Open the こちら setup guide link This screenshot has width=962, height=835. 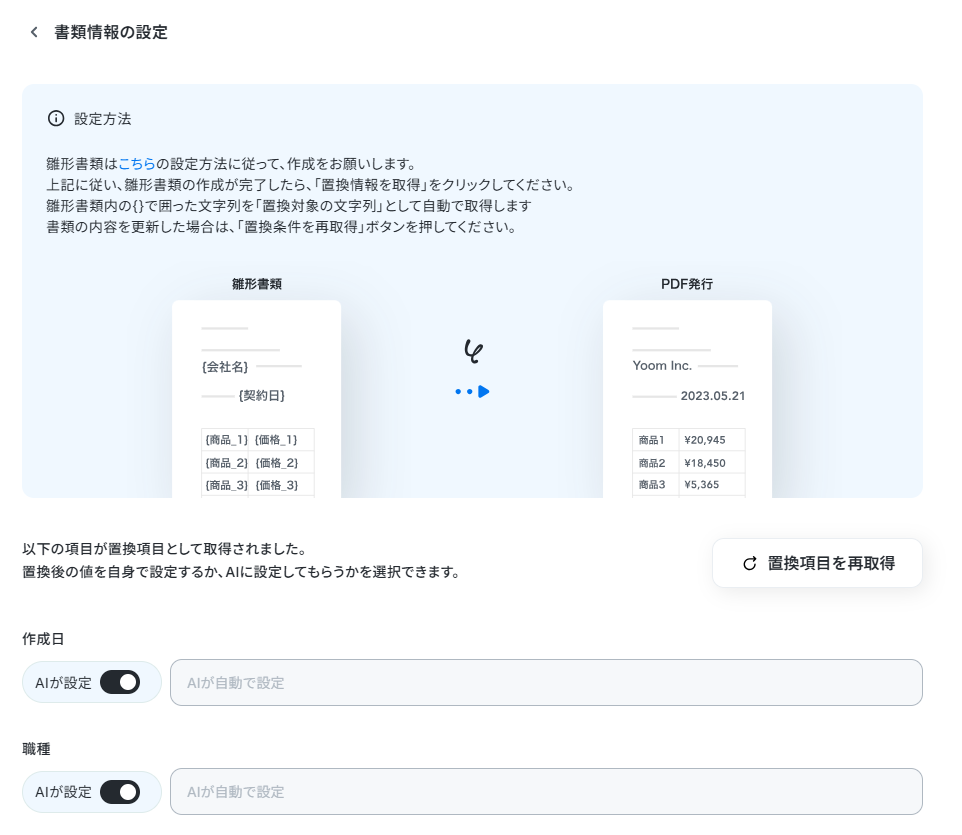point(137,164)
